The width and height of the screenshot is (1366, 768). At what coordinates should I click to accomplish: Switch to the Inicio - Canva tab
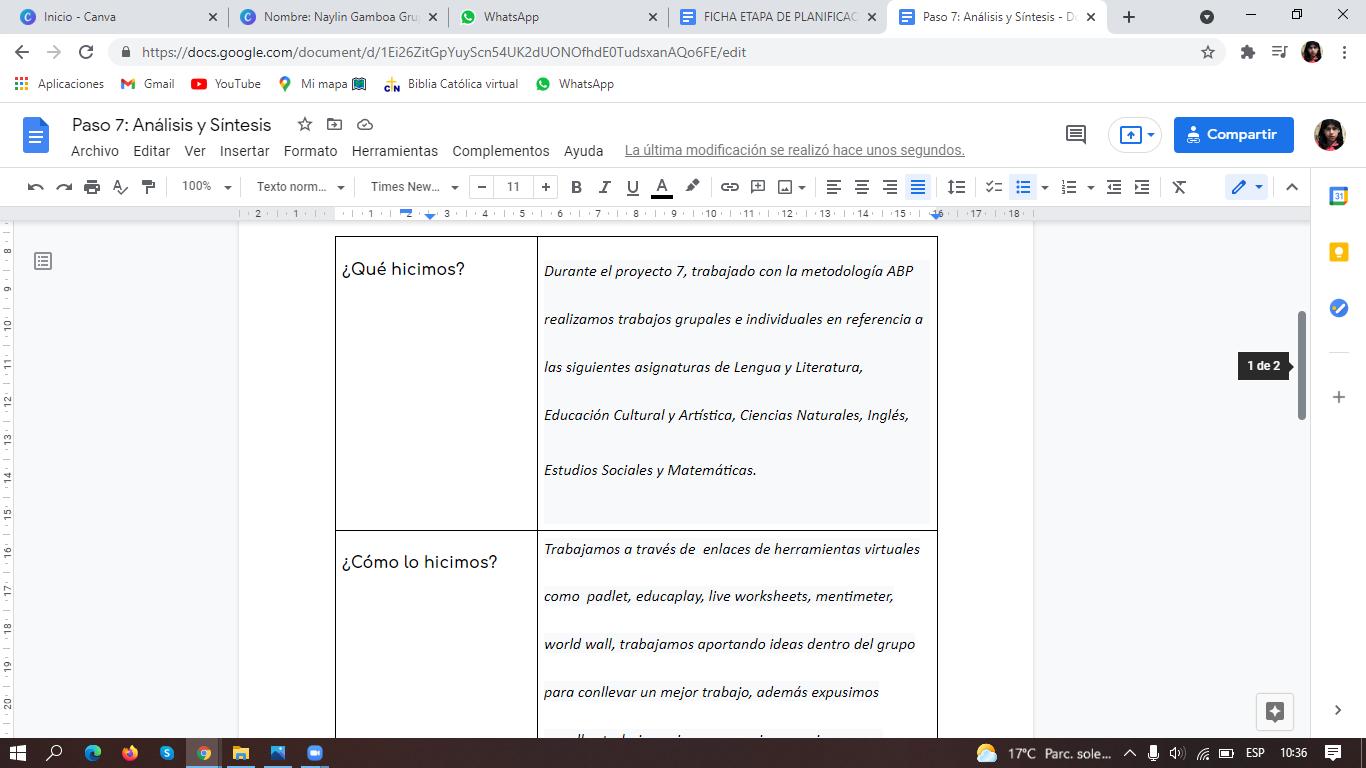(116, 17)
